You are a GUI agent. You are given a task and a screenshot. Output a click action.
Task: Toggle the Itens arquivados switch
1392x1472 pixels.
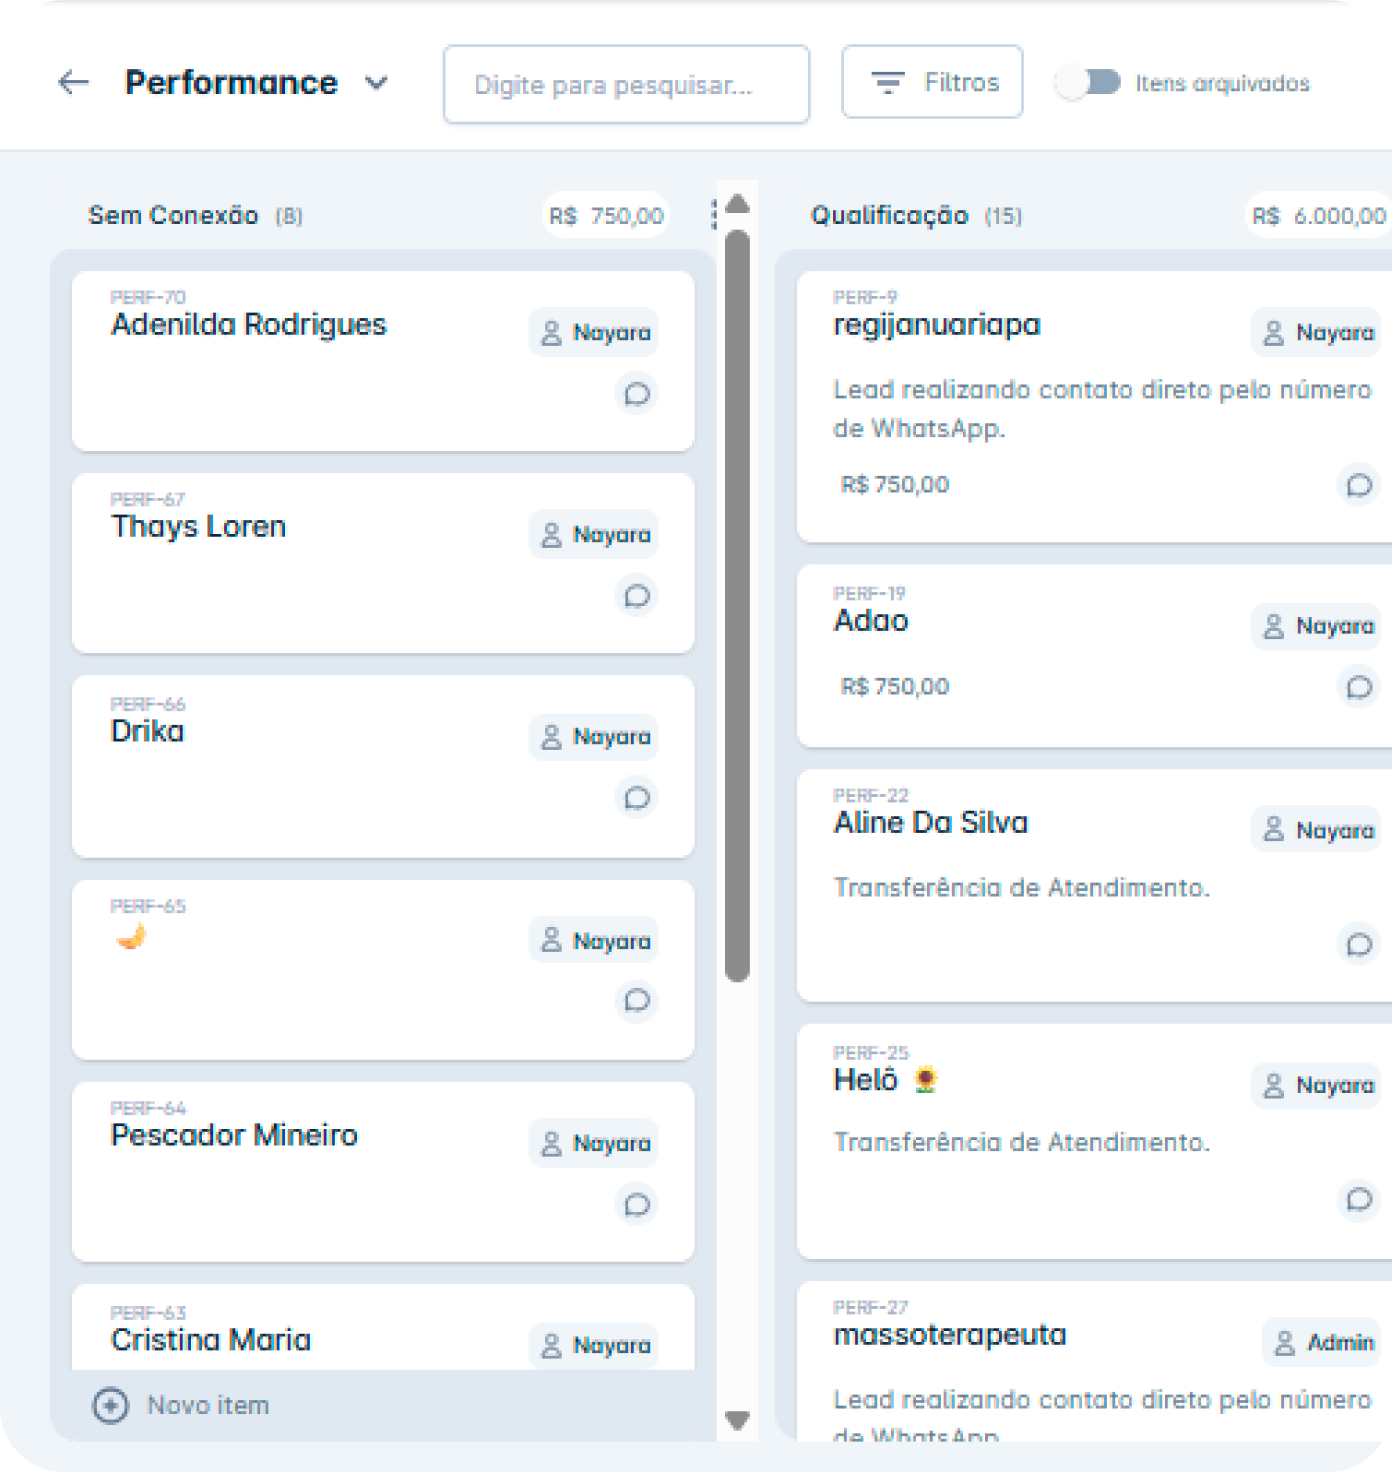point(1088,82)
